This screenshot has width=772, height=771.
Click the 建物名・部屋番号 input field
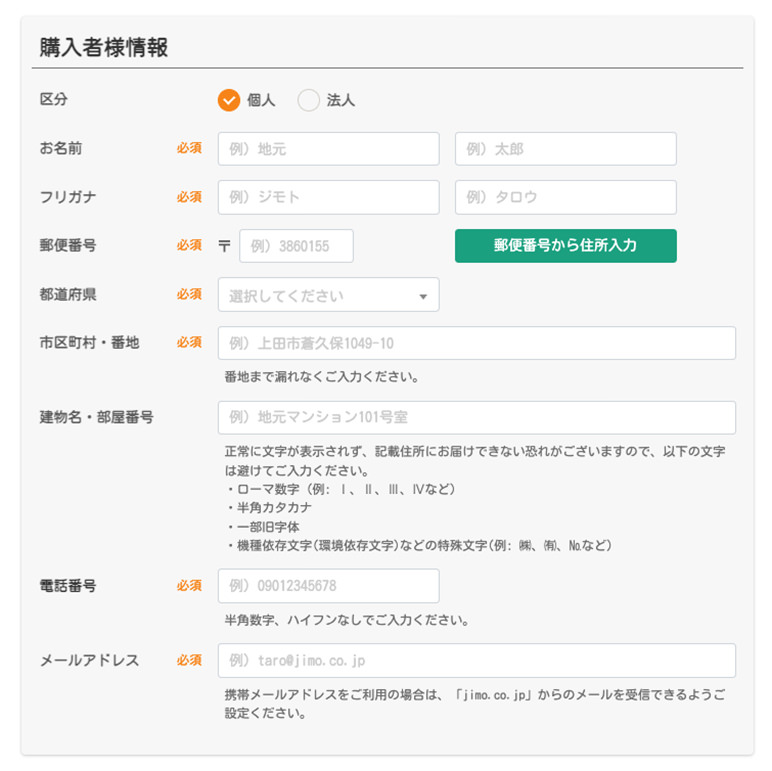coord(477,418)
